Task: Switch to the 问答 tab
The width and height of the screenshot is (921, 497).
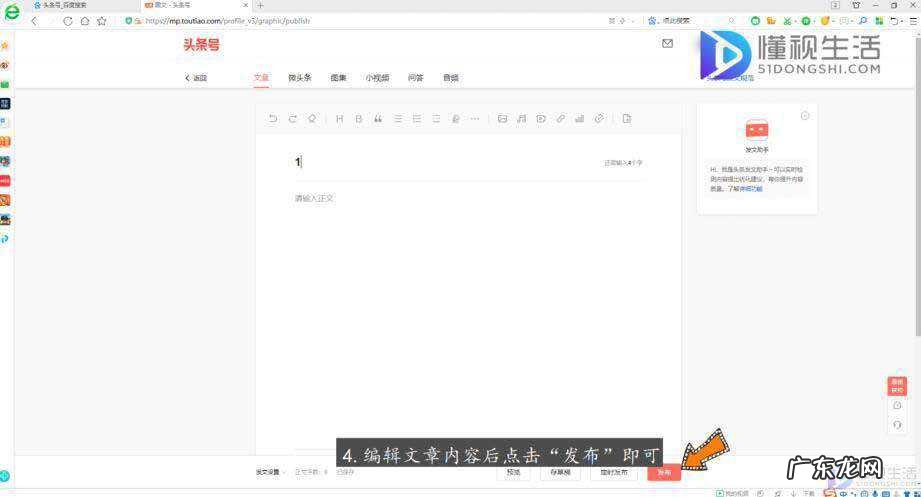Action: click(x=416, y=78)
